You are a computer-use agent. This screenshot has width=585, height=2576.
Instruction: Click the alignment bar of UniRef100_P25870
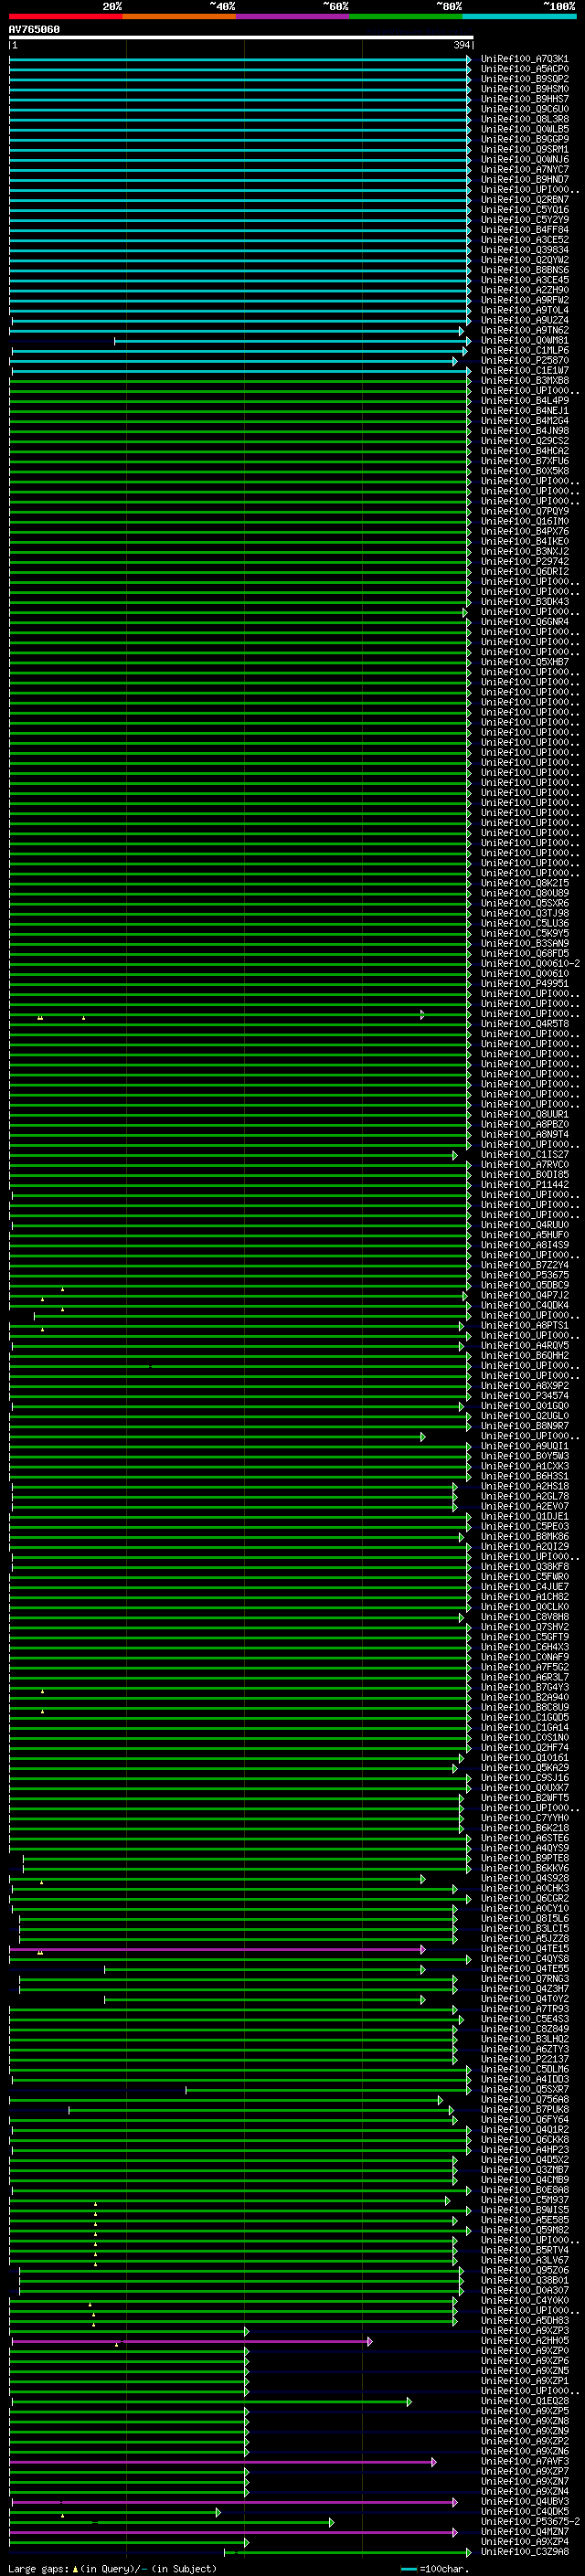234,361
